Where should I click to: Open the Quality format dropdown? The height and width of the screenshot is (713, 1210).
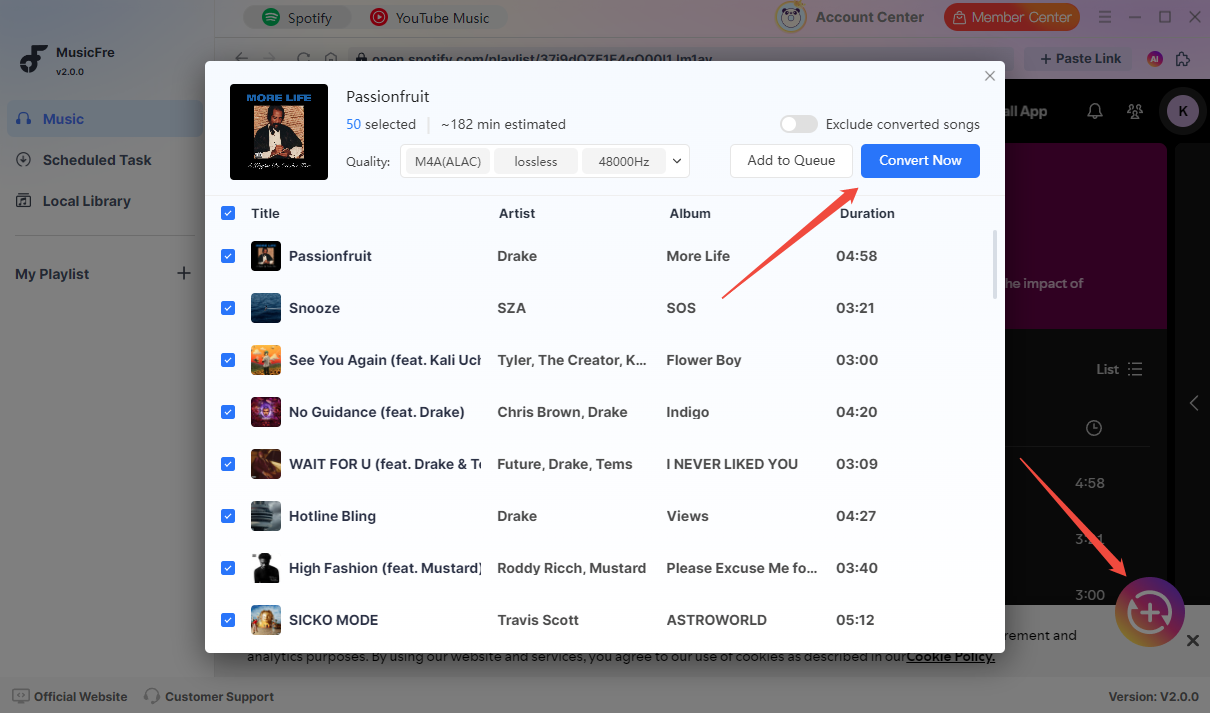pyautogui.click(x=677, y=160)
